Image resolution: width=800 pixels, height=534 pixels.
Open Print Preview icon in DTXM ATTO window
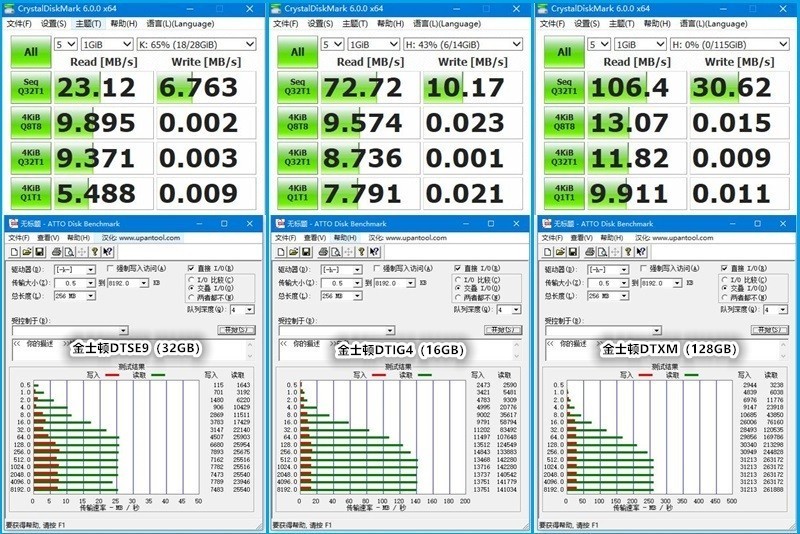click(602, 251)
